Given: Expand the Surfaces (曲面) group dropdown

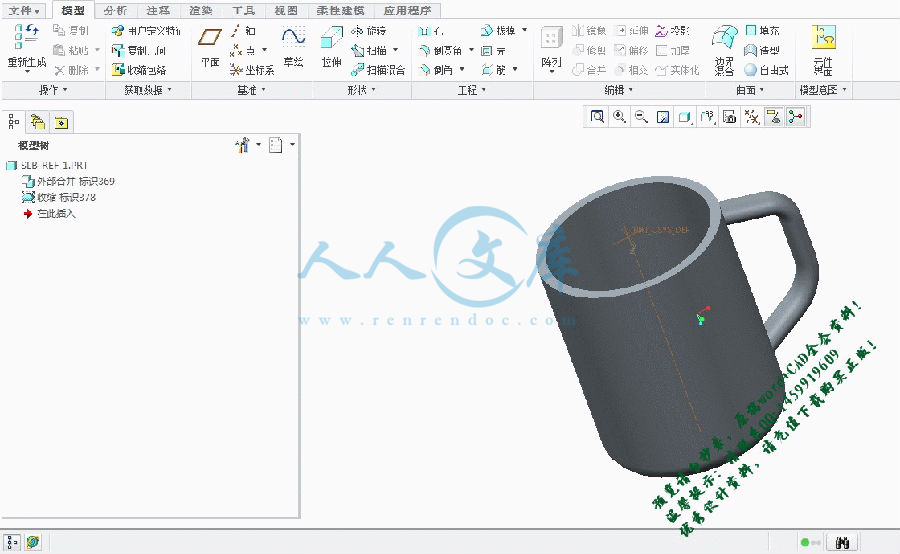Looking at the screenshot, I should tap(750, 90).
